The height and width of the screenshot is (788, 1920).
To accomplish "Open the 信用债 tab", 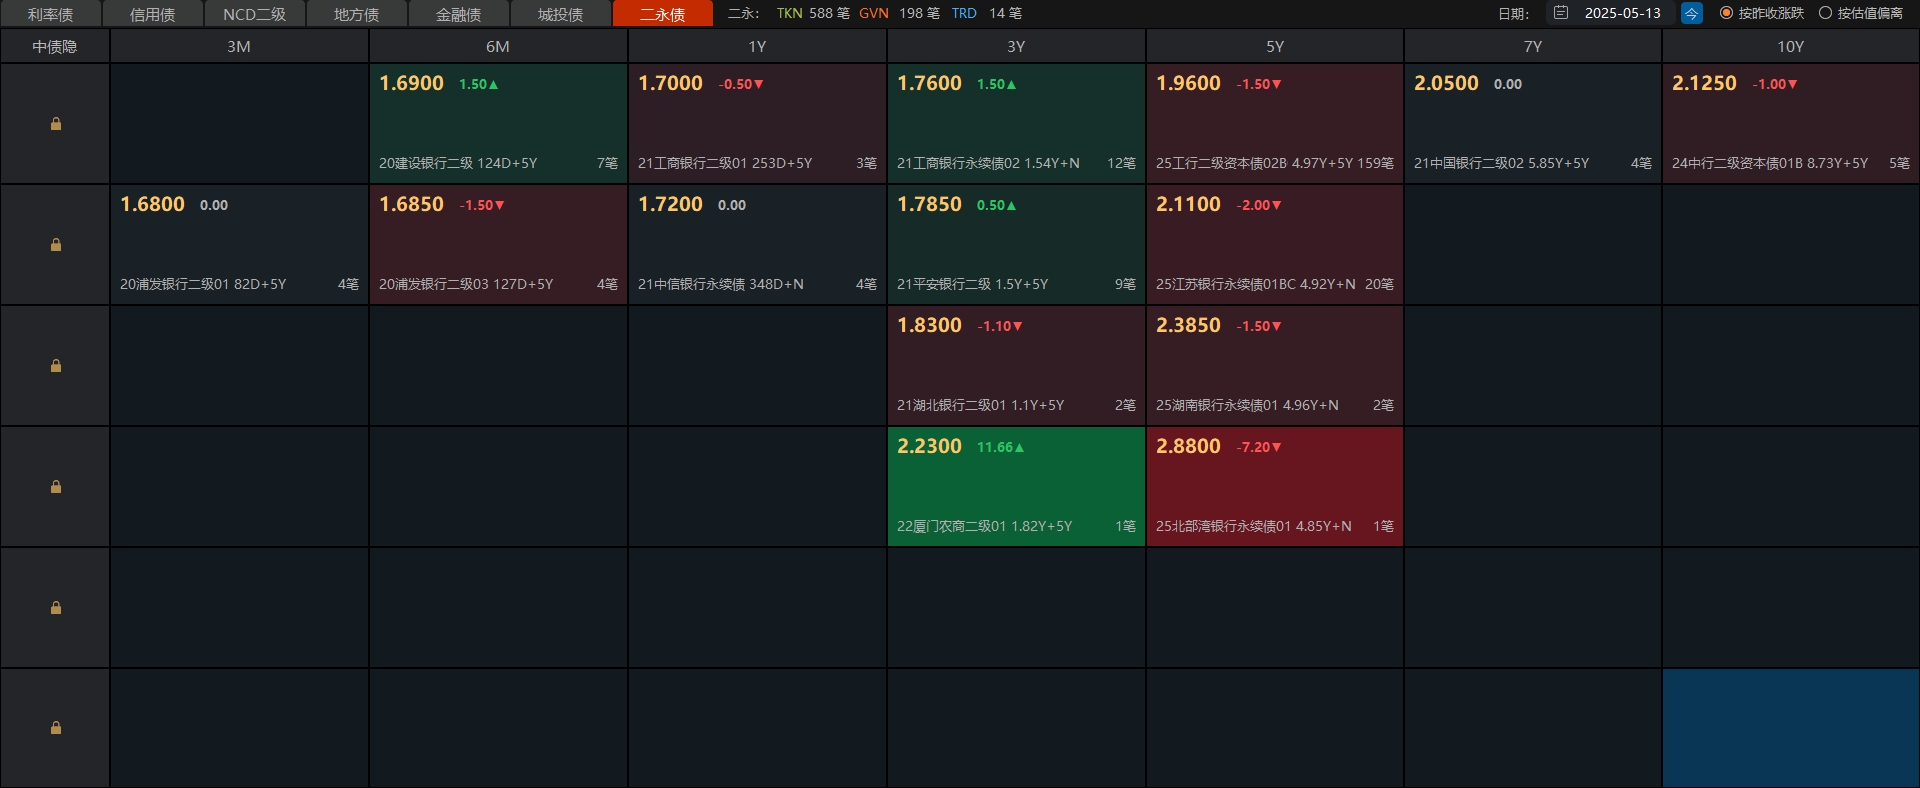I will pos(153,14).
